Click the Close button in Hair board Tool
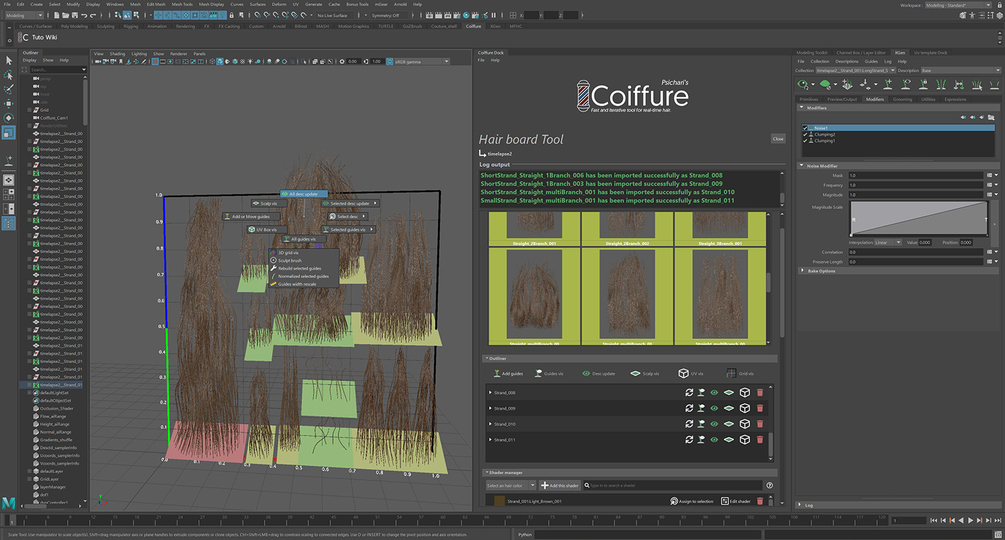The image size is (1005, 540). (x=777, y=138)
